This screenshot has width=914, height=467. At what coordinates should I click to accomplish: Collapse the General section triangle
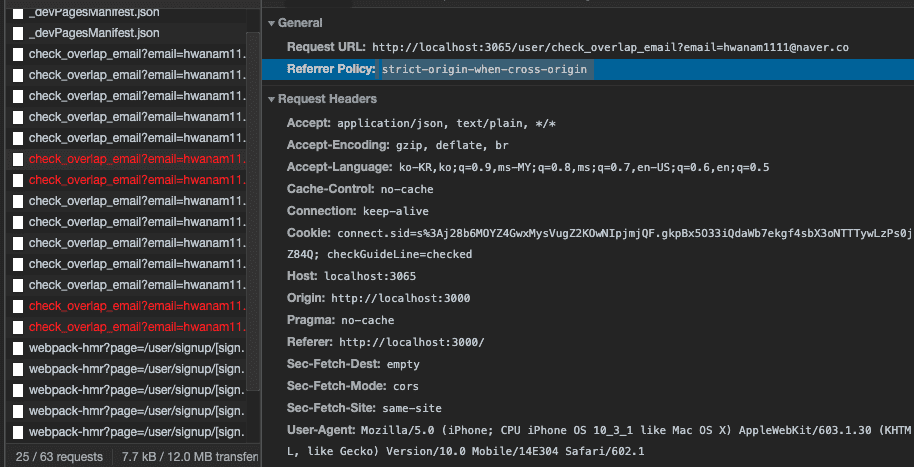[x=272, y=23]
